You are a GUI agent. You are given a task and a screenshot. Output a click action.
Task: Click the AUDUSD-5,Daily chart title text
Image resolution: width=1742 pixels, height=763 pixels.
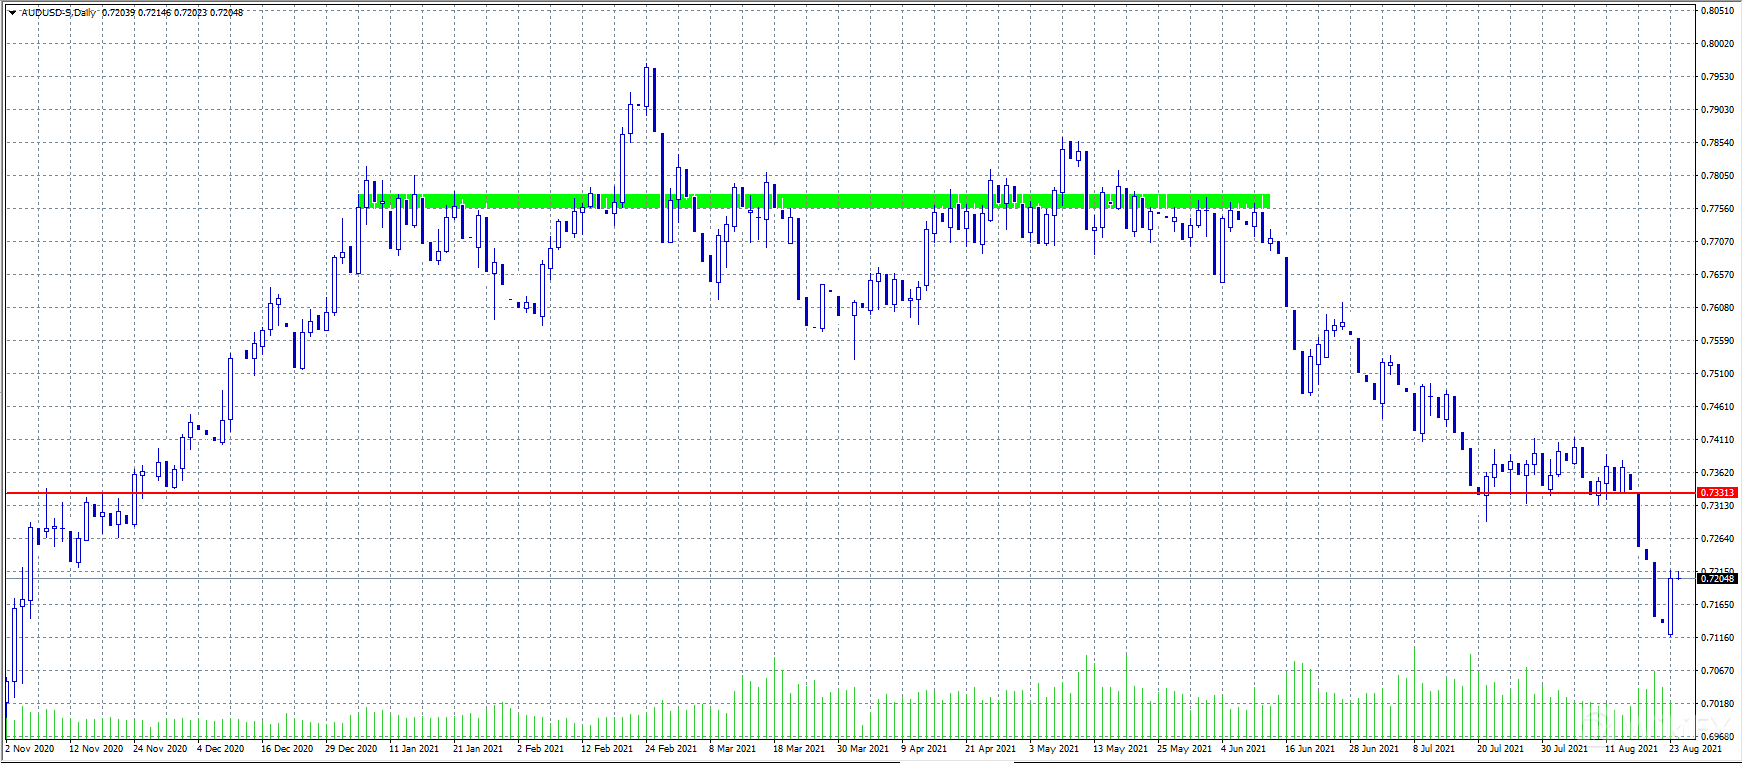pos(60,13)
